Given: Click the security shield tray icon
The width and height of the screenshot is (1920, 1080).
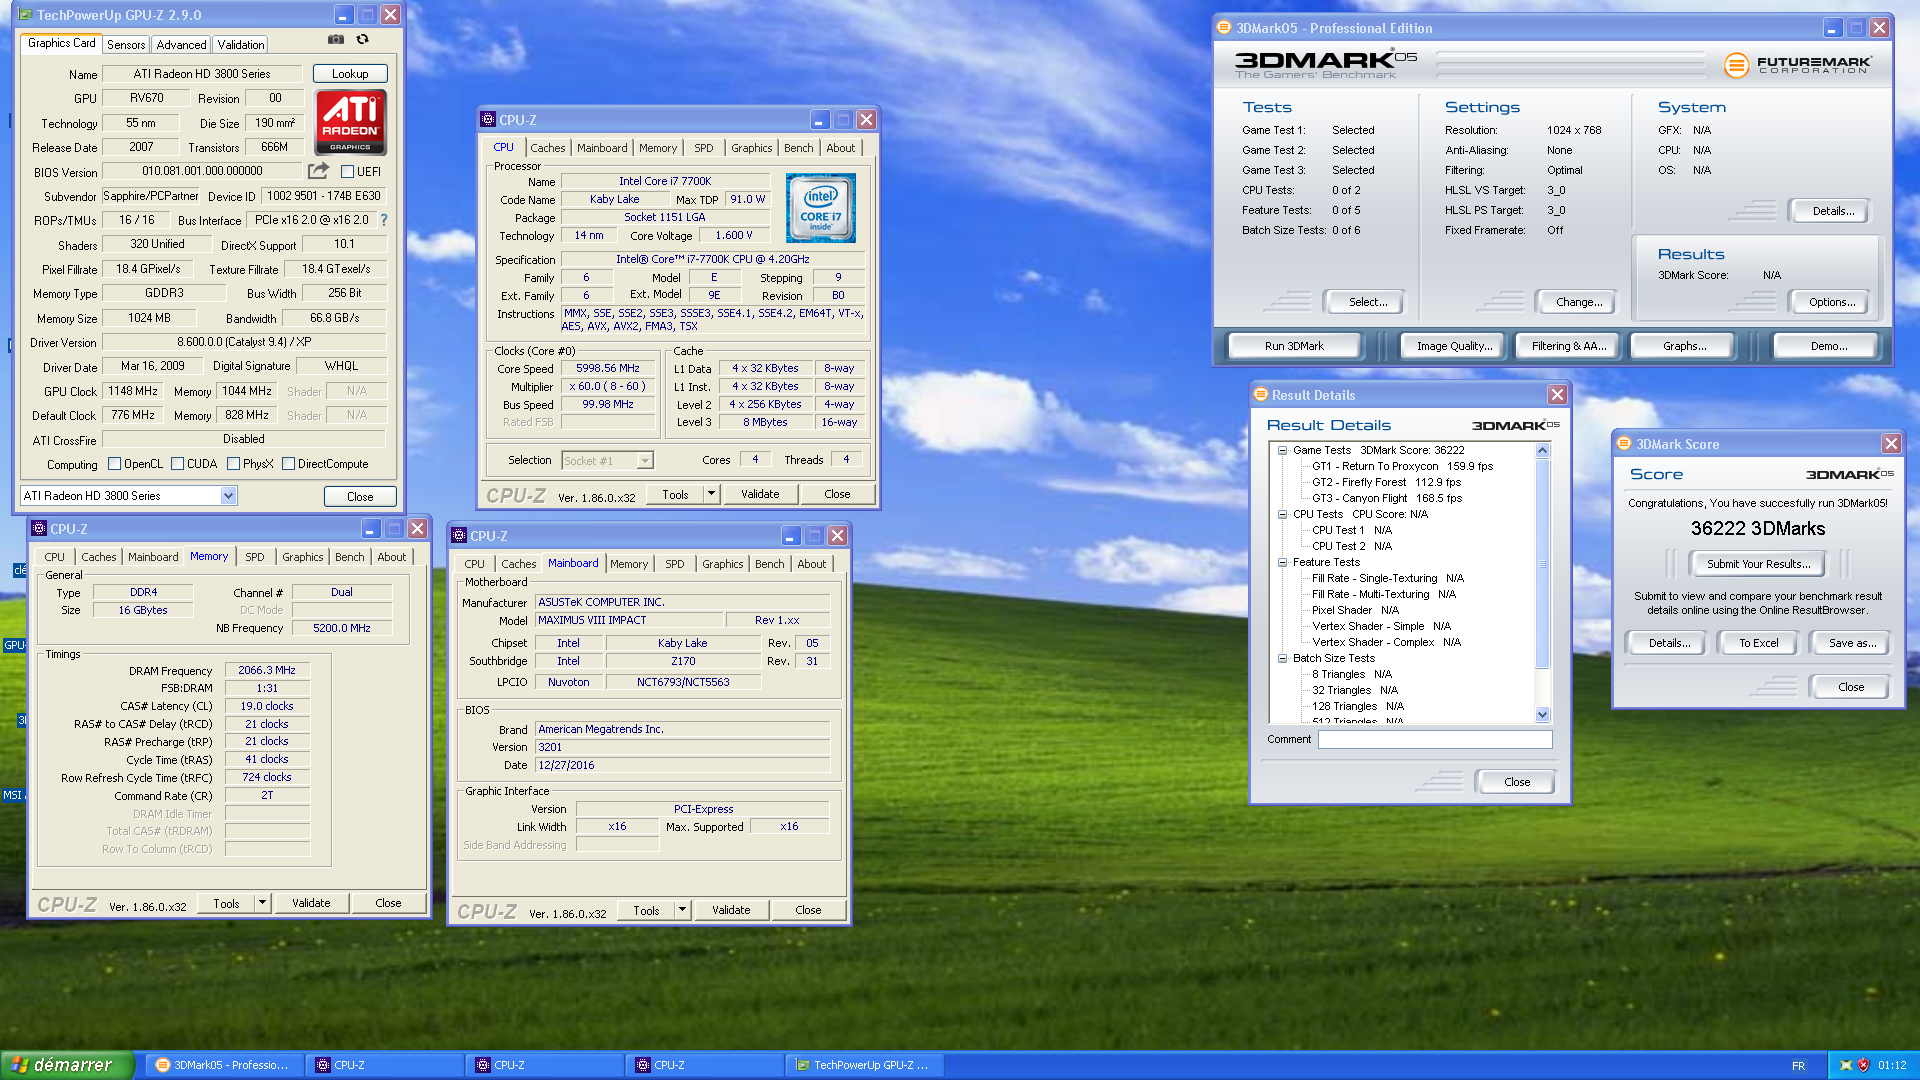Looking at the screenshot, I should [1863, 1065].
